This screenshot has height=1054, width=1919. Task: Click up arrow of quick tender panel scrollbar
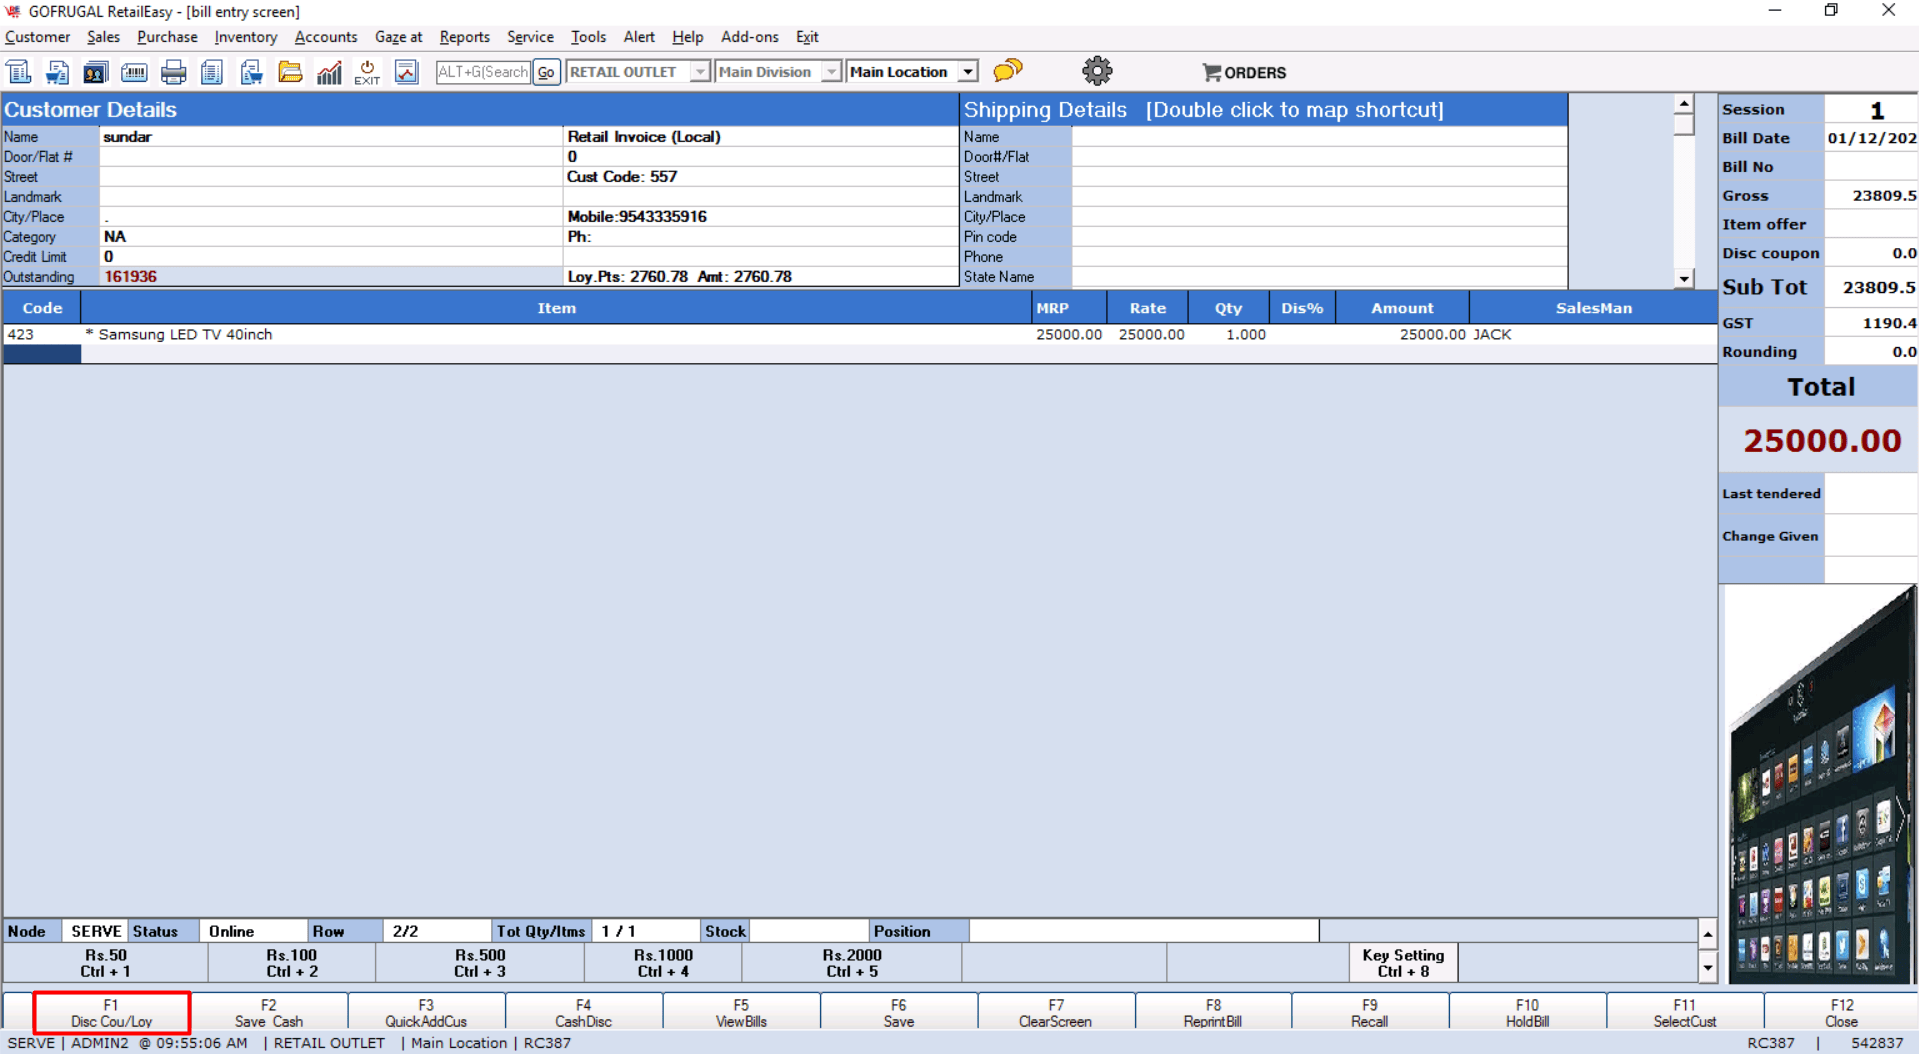tap(1708, 934)
